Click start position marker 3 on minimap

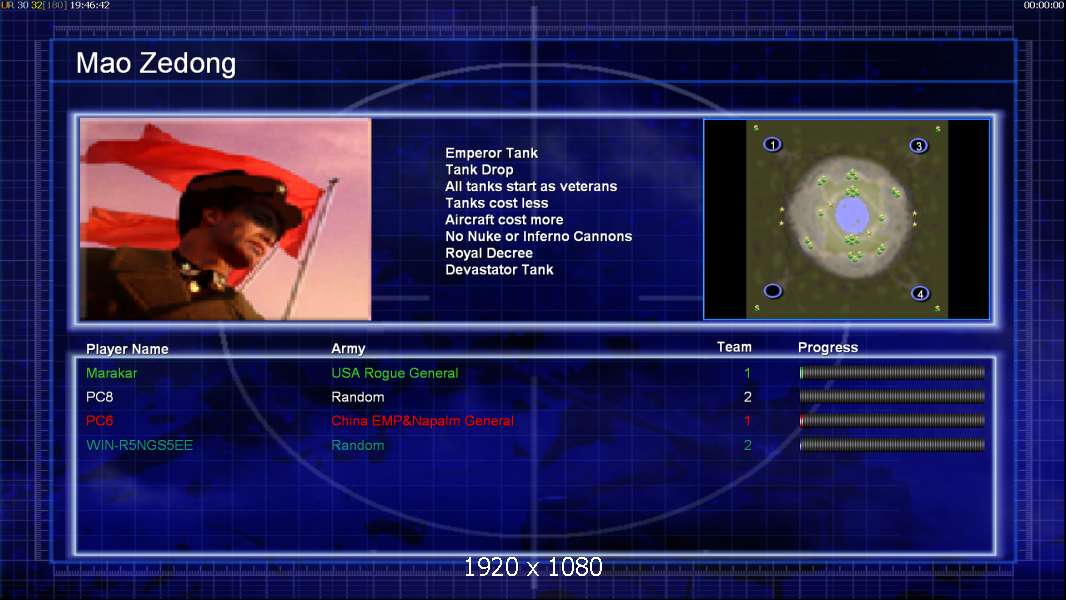(x=918, y=145)
